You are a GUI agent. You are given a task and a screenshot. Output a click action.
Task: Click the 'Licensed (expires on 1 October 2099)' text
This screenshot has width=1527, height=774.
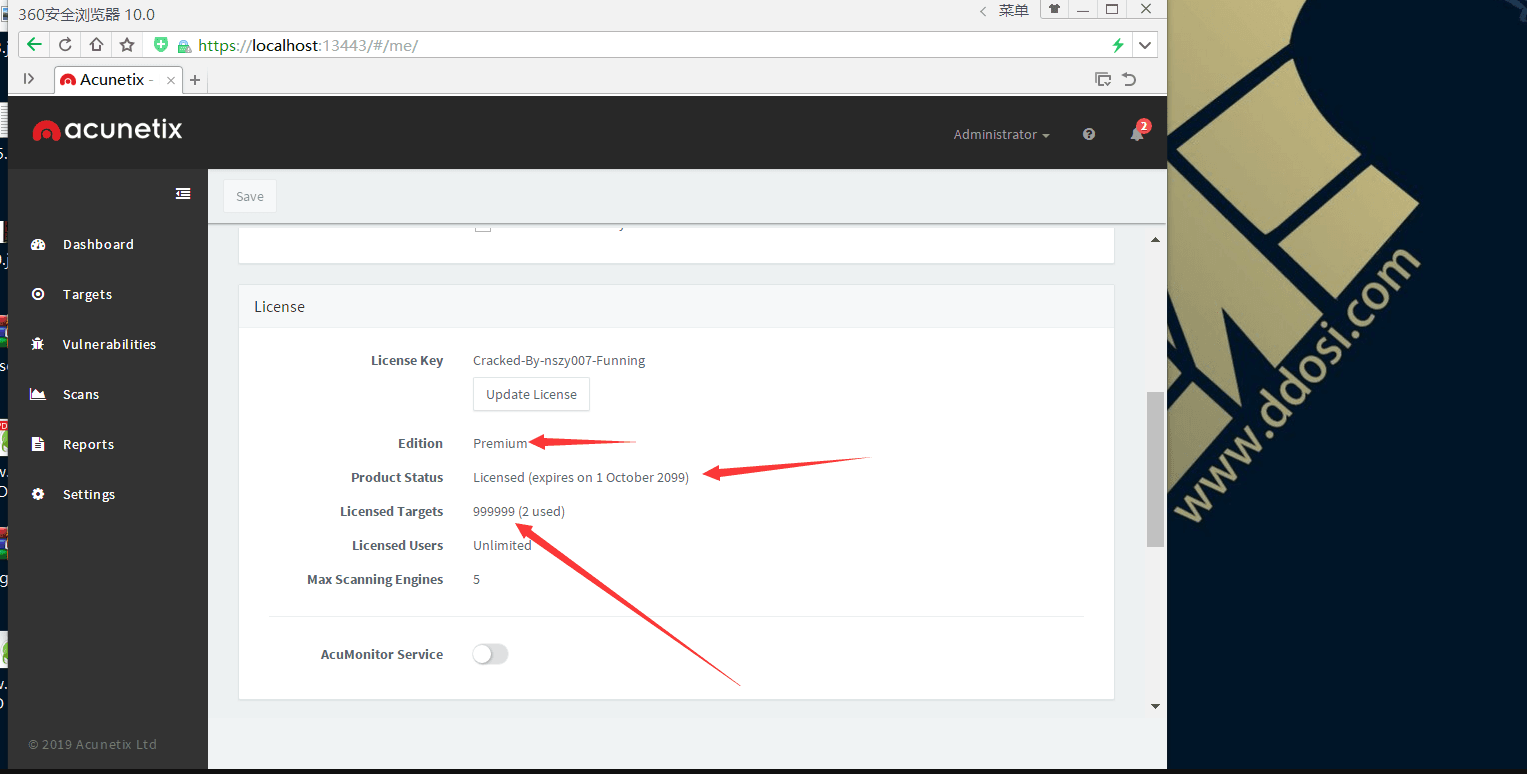tap(581, 477)
